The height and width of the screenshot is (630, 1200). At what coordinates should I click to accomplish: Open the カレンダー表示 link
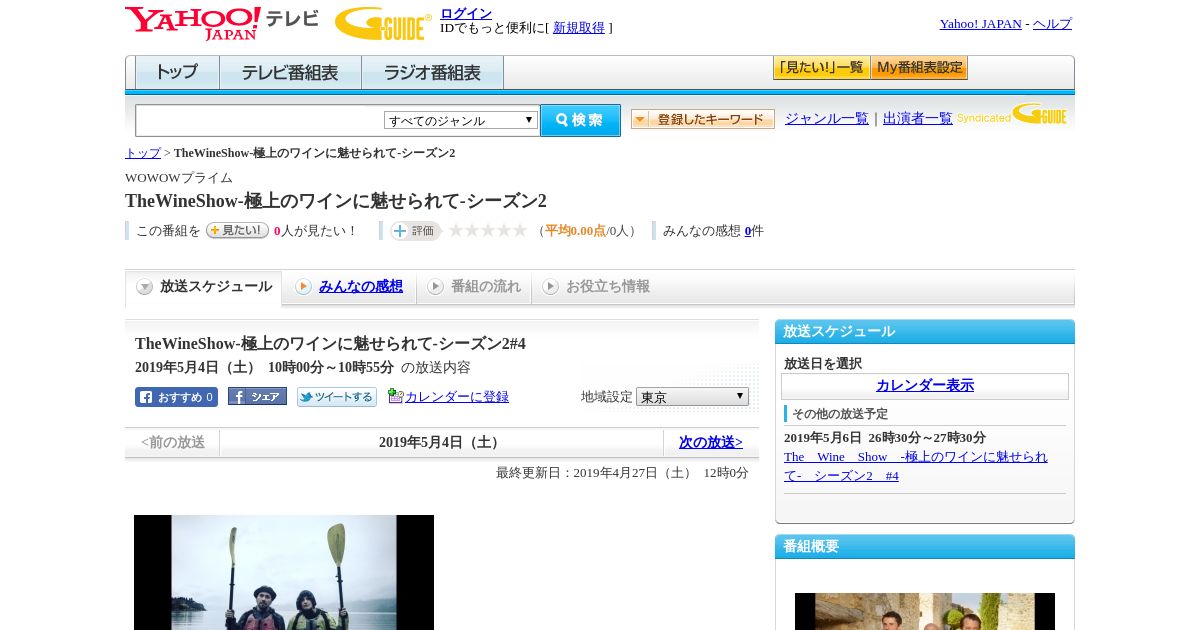click(925, 386)
